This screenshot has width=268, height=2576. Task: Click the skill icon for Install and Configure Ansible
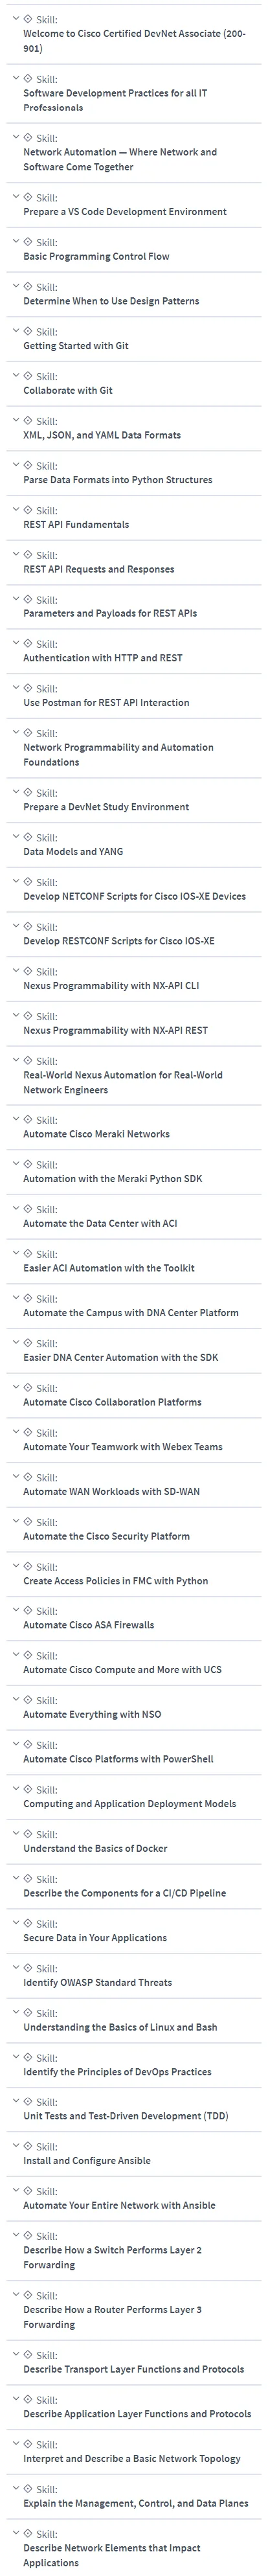[x=28, y=2146]
